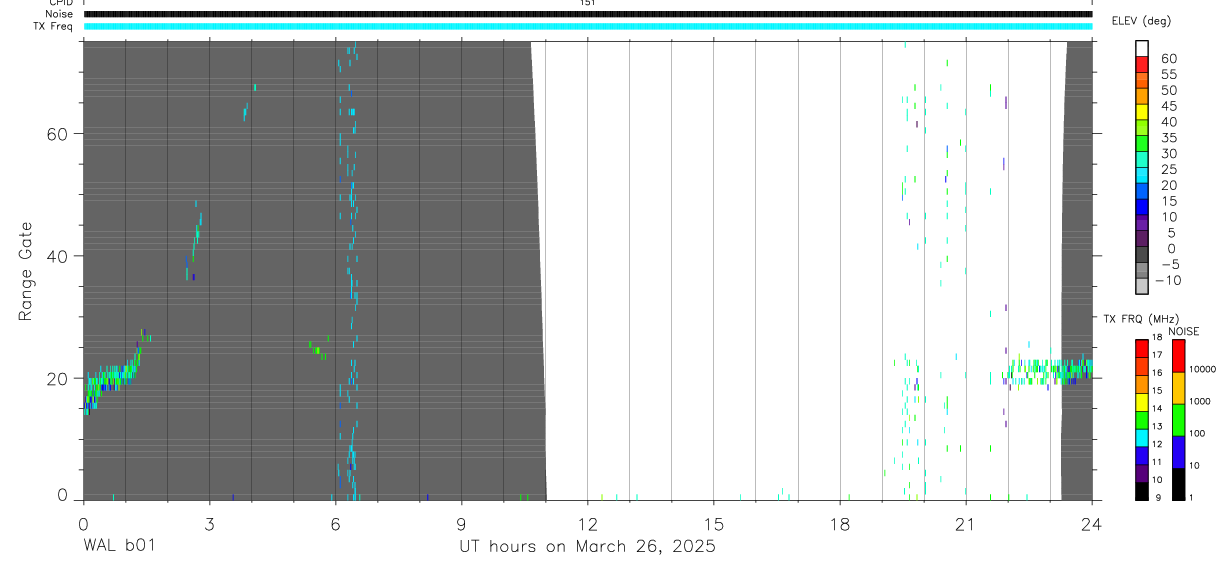Click the orange segment of the NOISE bar
This screenshot has width=1228, height=567.
point(1178,388)
